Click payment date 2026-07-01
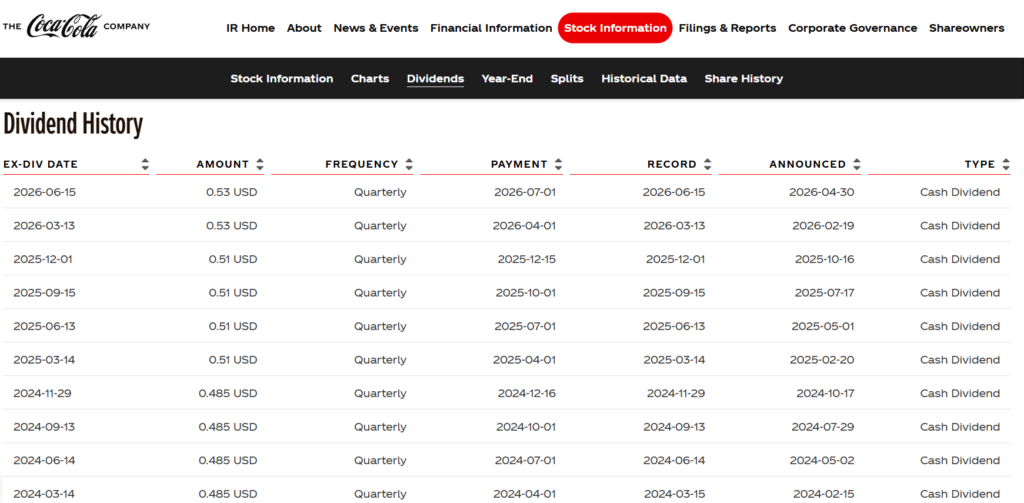The width and height of the screenshot is (1024, 503). [x=525, y=192]
